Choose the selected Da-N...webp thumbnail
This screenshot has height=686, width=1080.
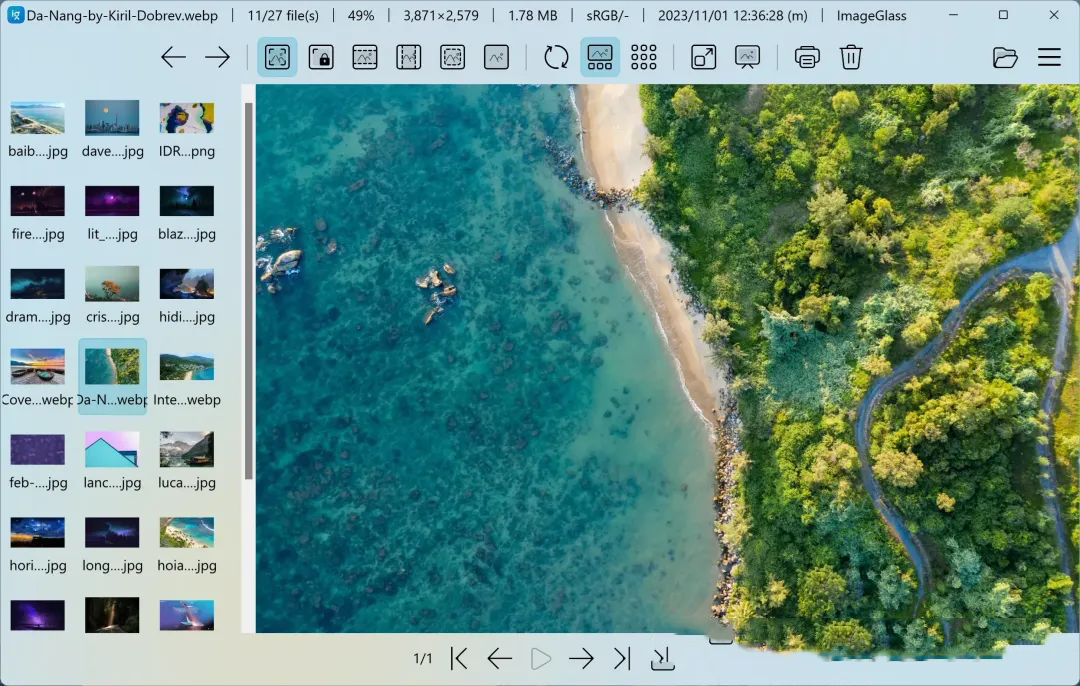point(112,377)
